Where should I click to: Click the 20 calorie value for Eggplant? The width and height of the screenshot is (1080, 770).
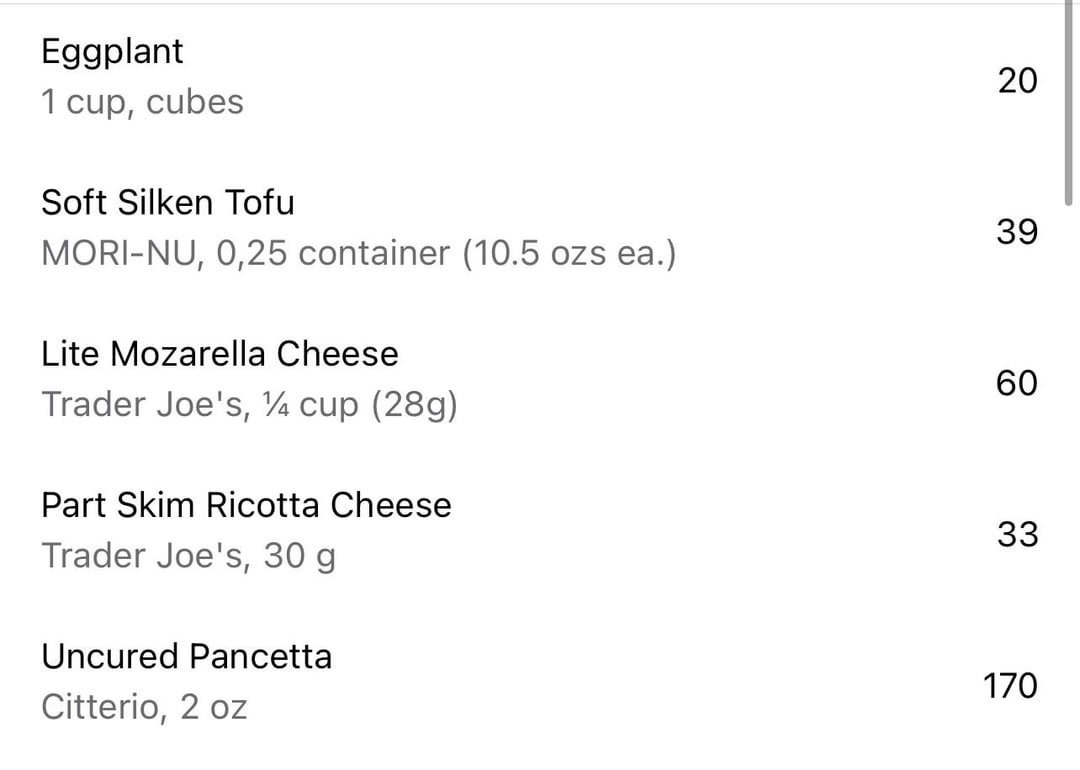click(x=1017, y=80)
